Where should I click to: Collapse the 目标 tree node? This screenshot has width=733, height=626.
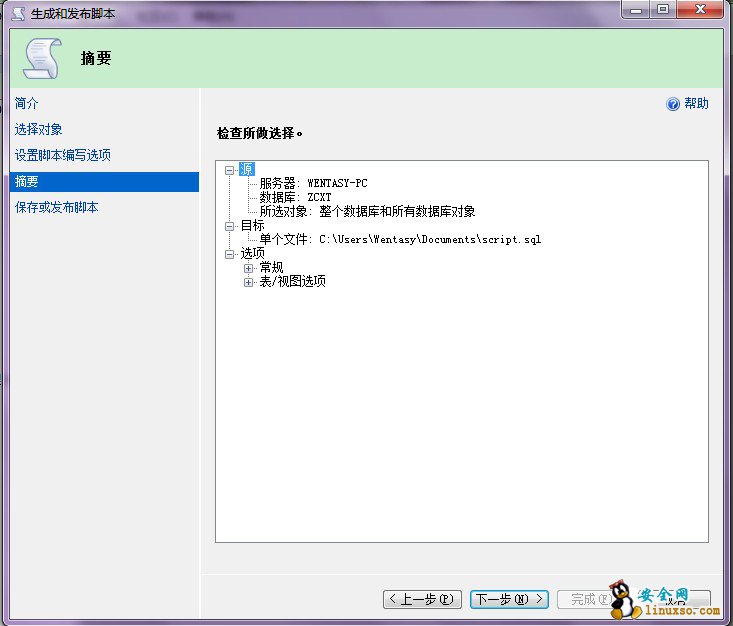click(x=230, y=226)
